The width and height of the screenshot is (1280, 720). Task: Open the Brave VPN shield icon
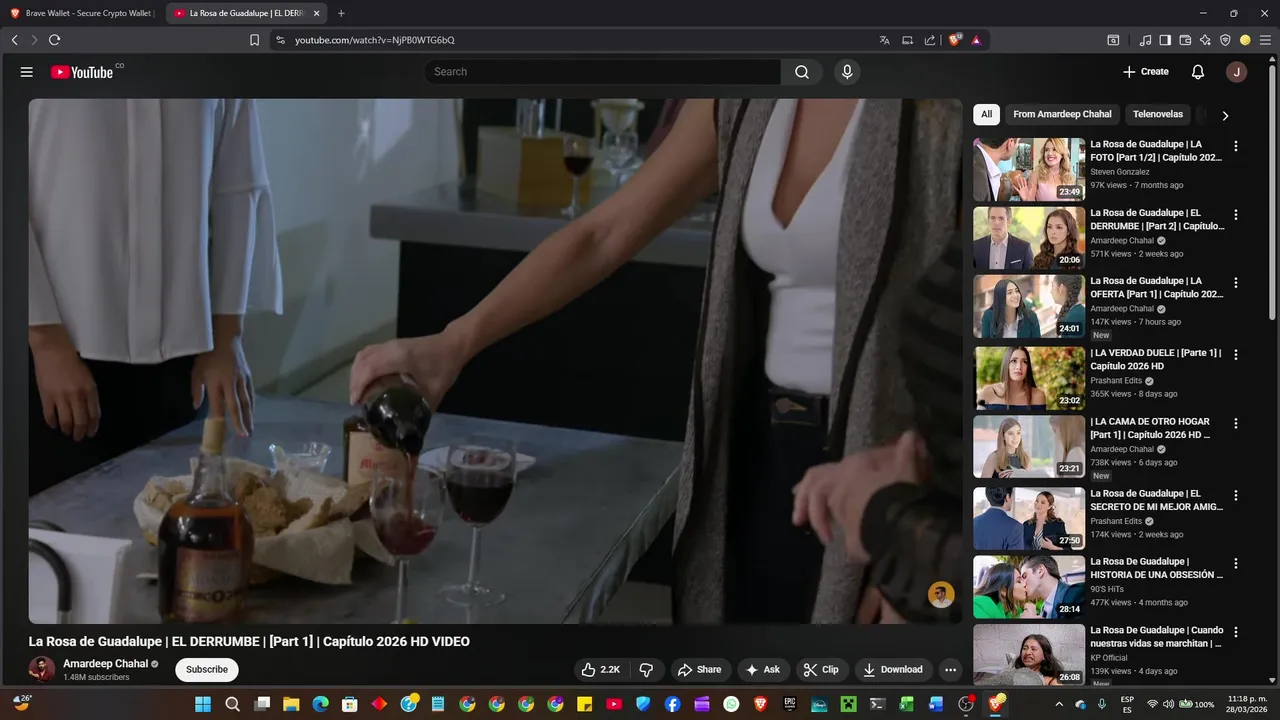(1225, 40)
